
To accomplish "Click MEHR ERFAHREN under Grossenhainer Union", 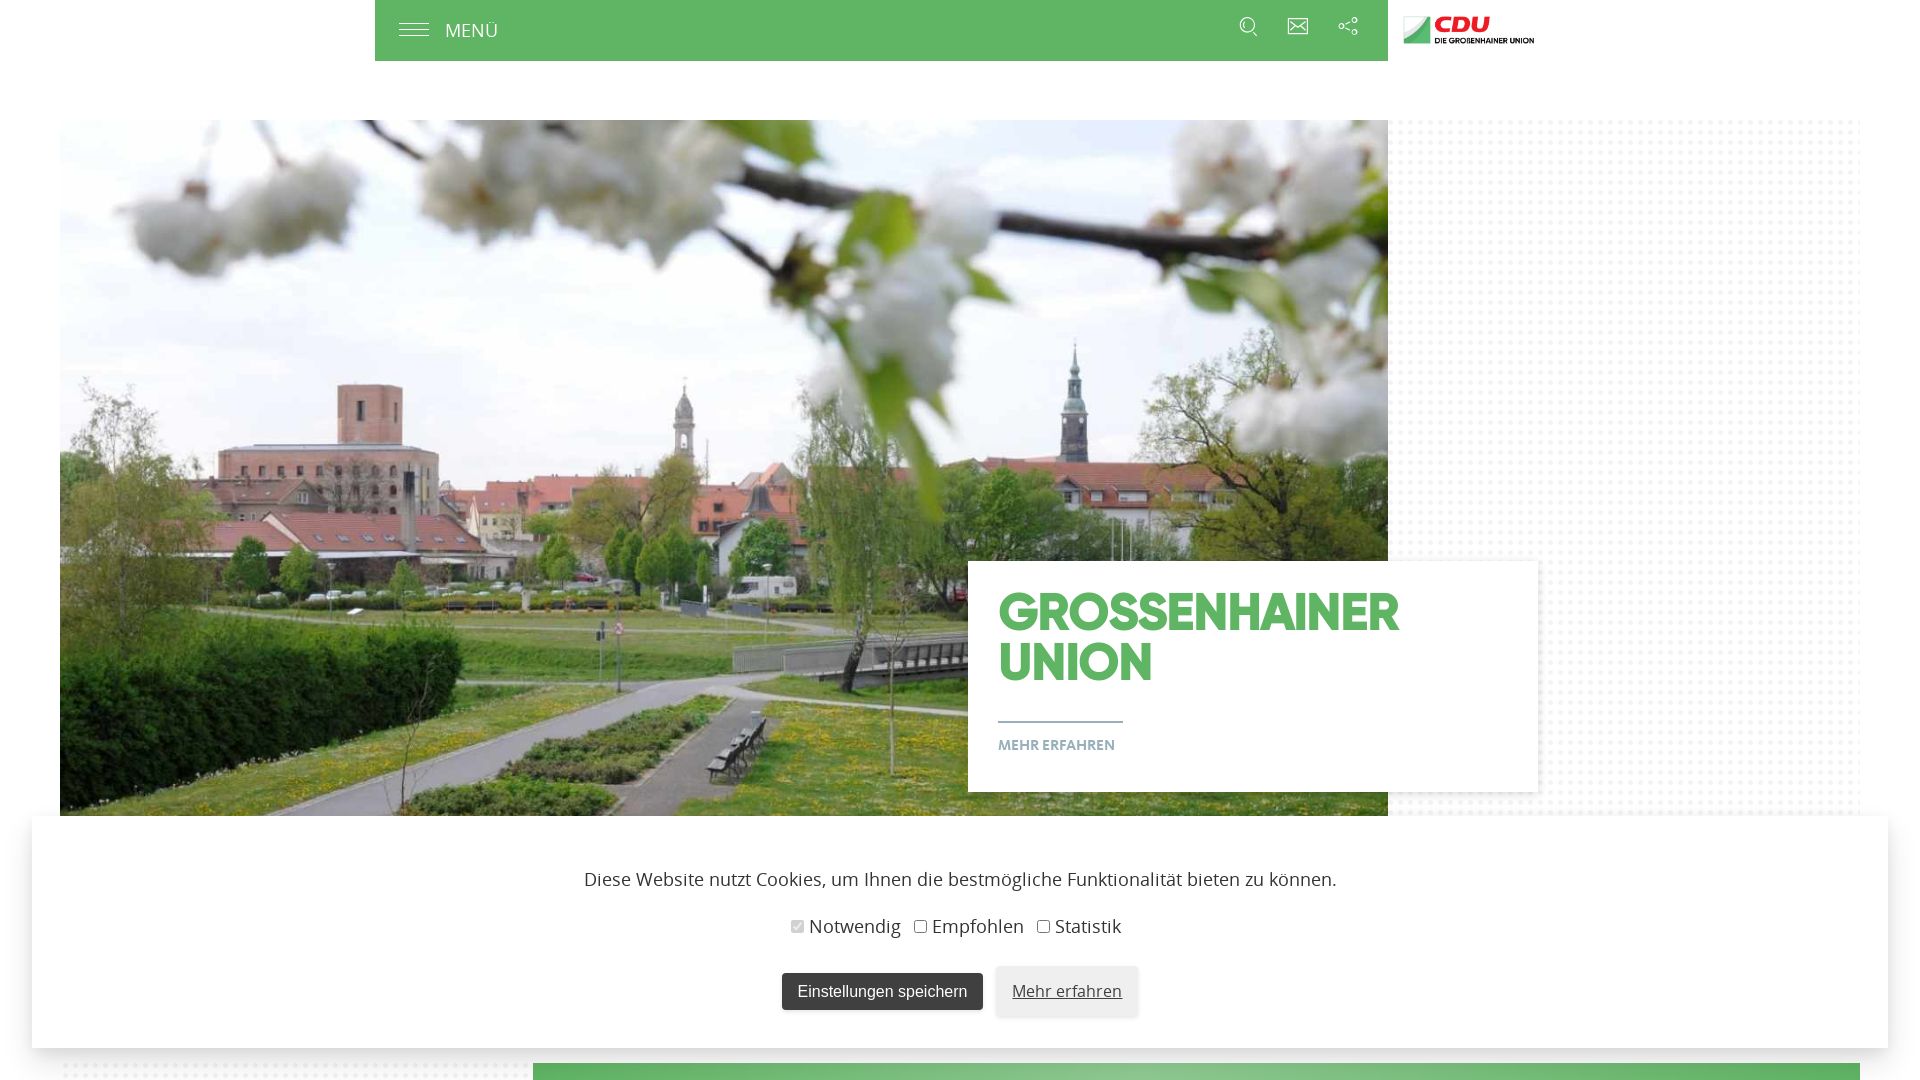I will click(1056, 745).
